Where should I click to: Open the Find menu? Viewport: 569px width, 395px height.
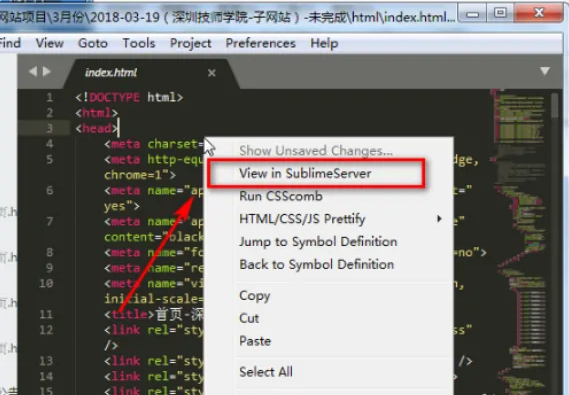pyautogui.click(x=10, y=43)
